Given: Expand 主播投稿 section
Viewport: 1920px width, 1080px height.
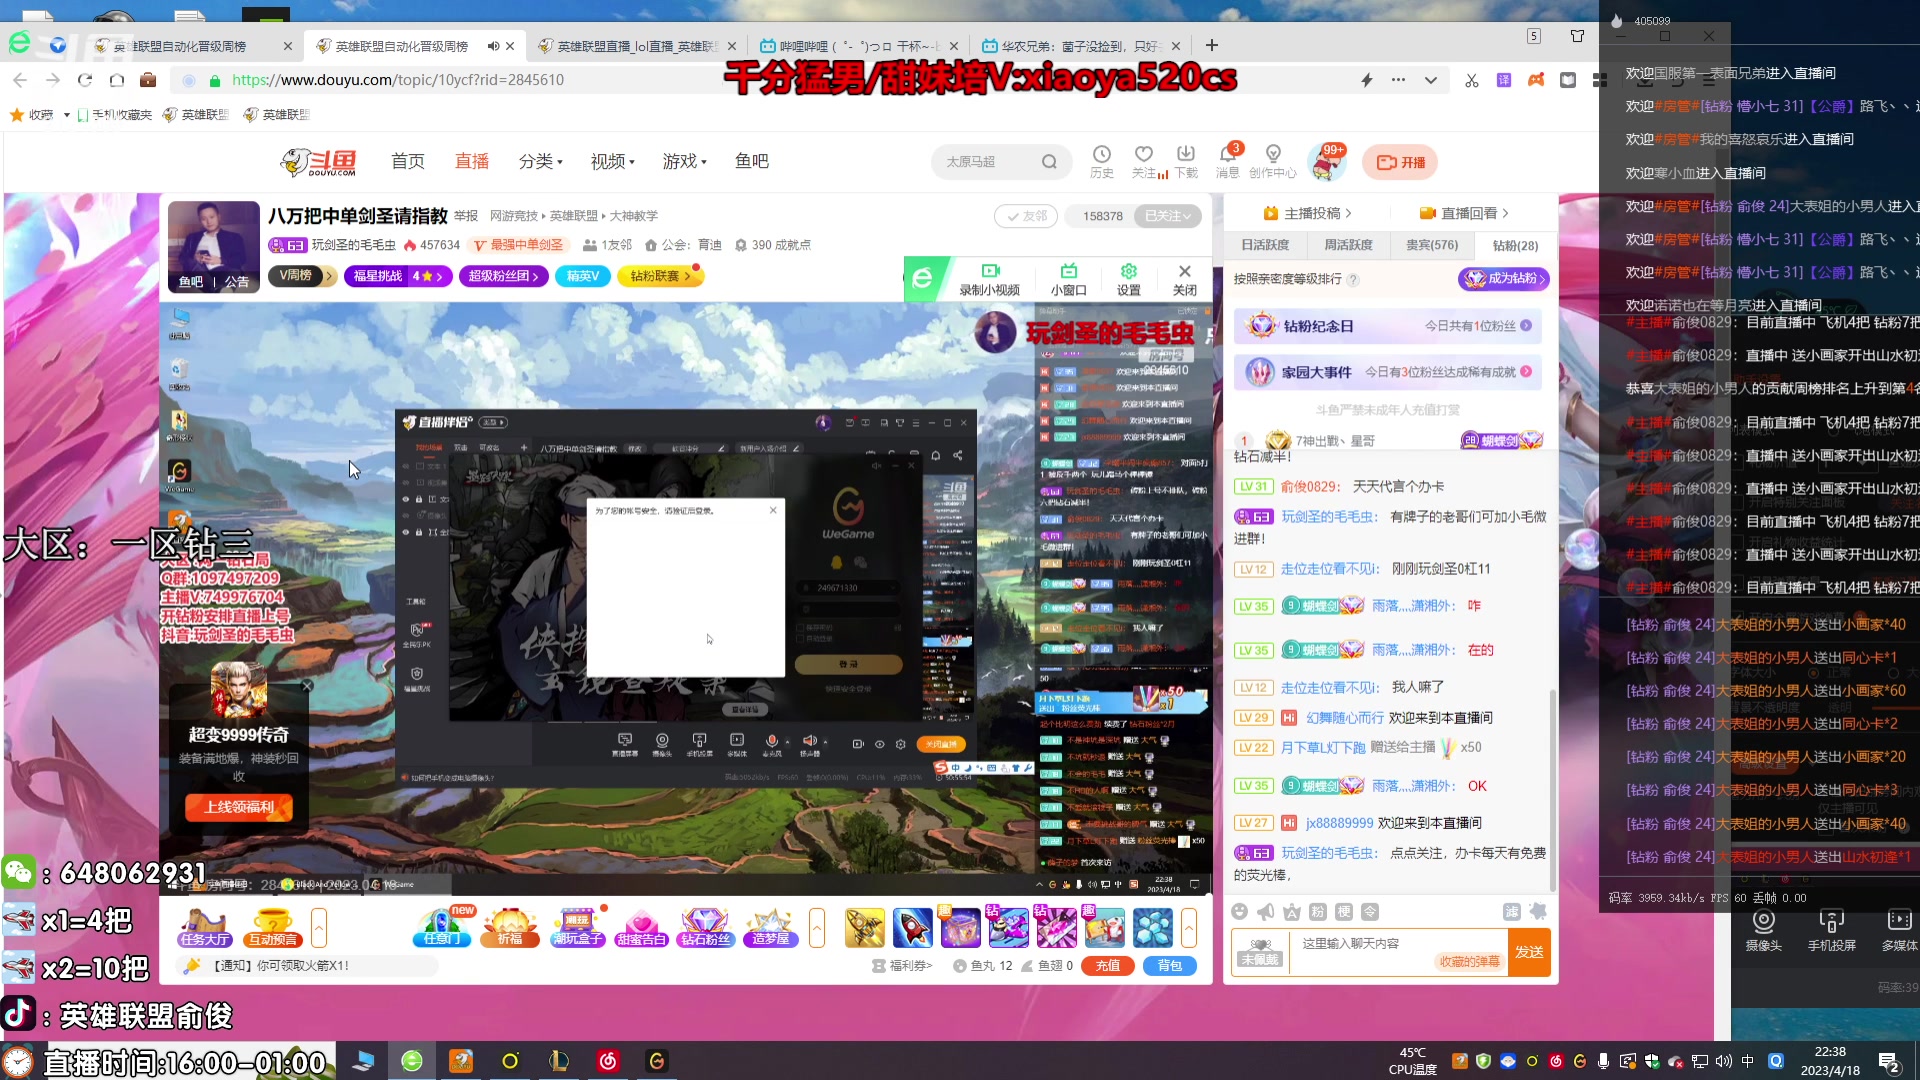Looking at the screenshot, I should (1307, 213).
